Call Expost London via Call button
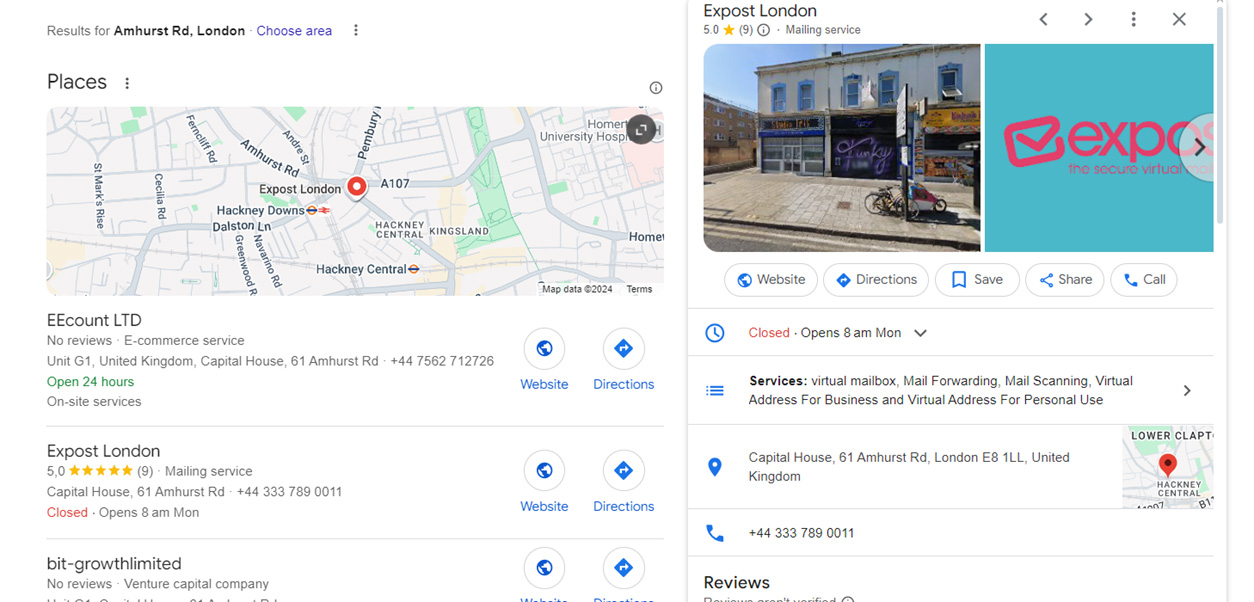The height and width of the screenshot is (602, 1254). 1144,280
